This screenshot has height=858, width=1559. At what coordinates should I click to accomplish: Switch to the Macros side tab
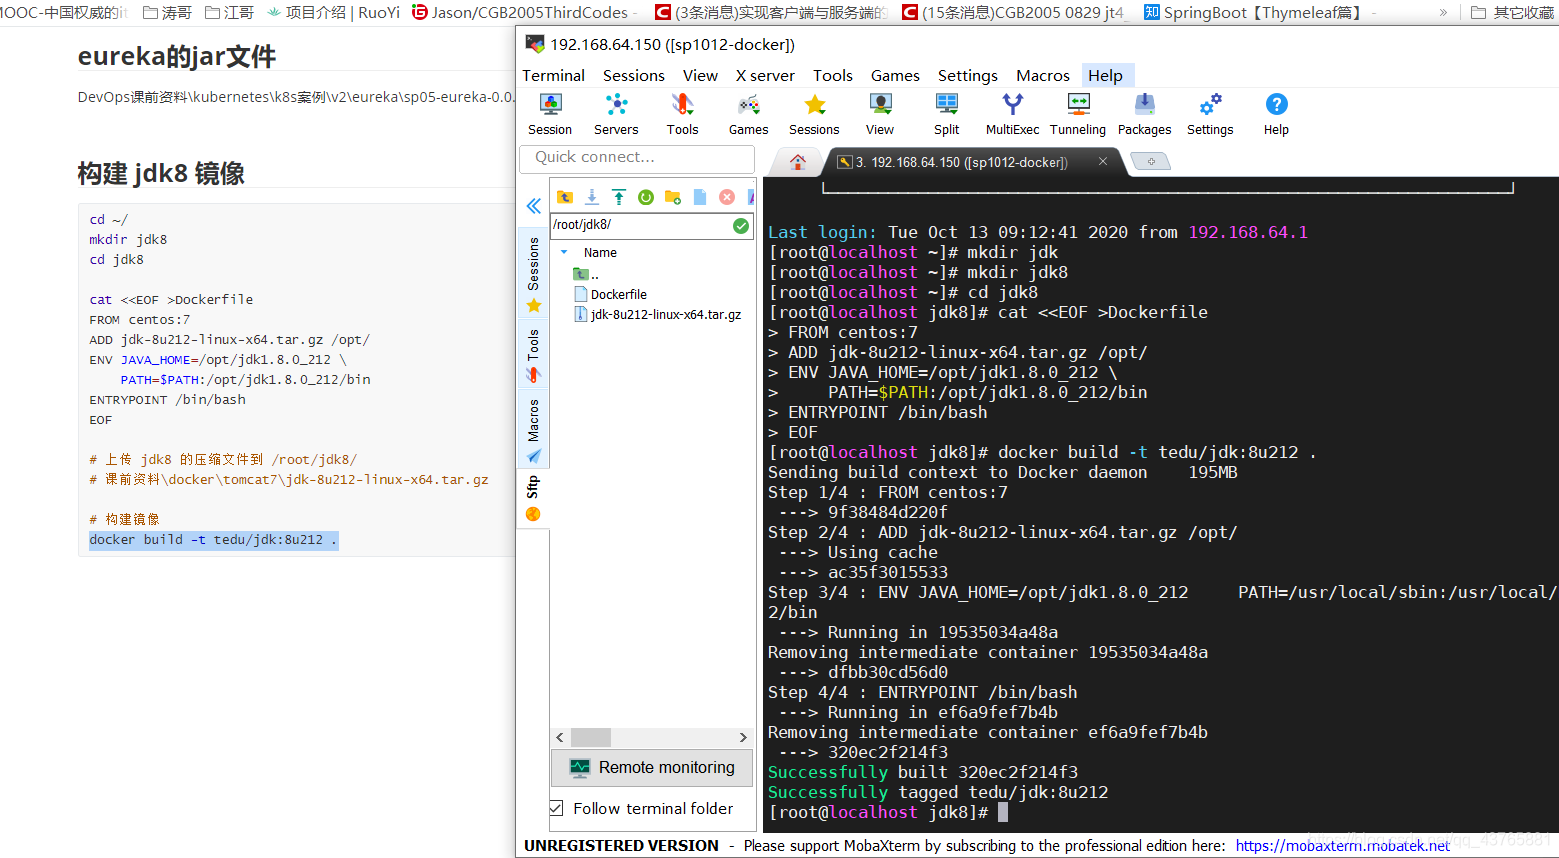tap(533, 430)
